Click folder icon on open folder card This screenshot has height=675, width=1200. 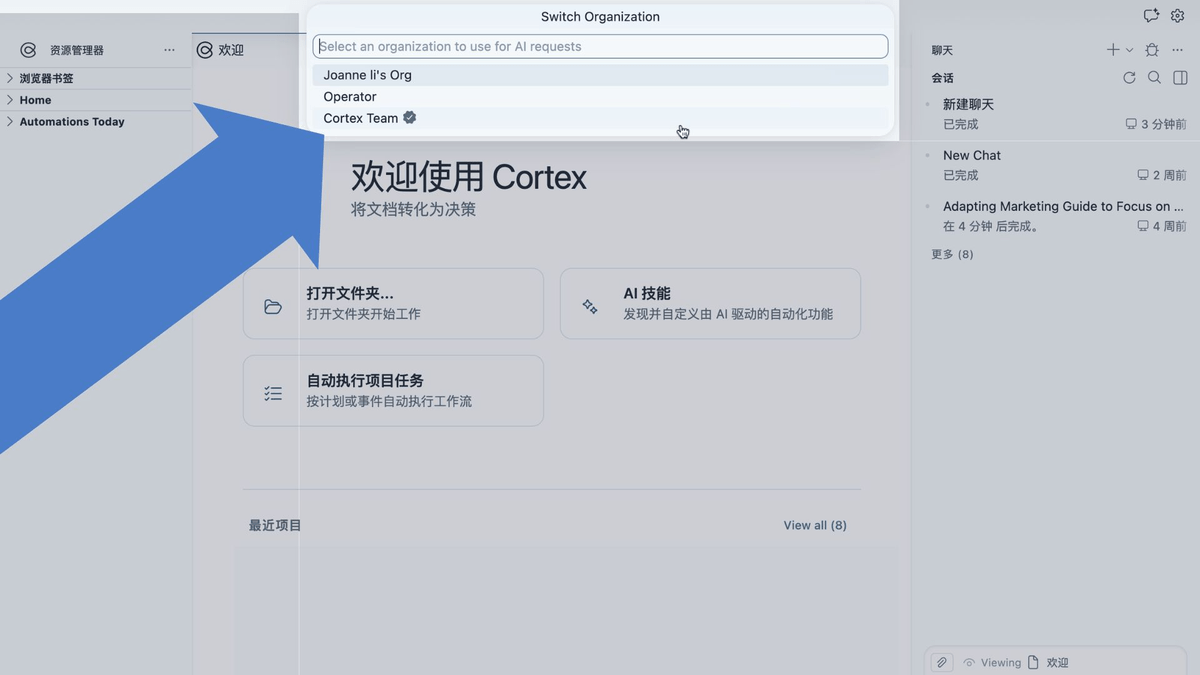pyautogui.click(x=273, y=307)
